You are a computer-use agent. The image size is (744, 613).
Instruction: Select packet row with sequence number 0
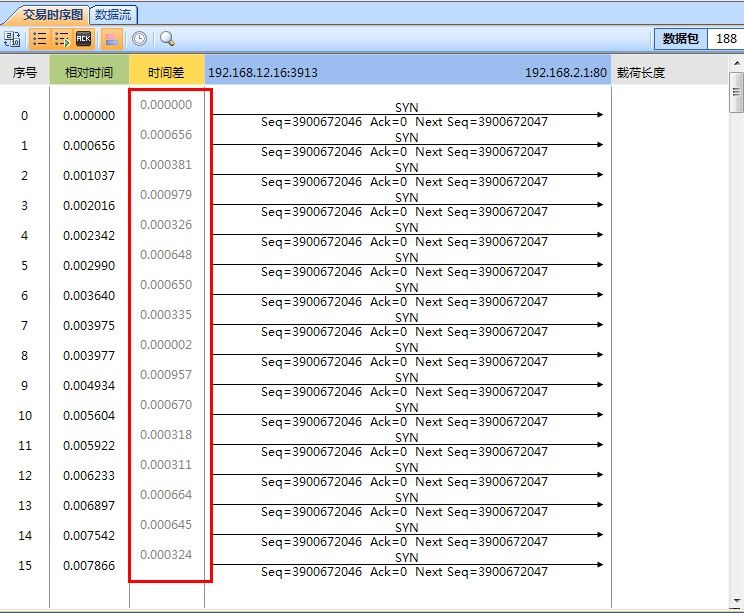25,116
